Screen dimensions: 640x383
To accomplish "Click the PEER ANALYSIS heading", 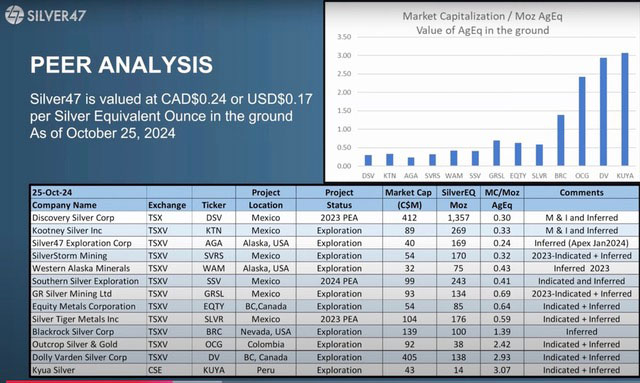I will point(121,65).
